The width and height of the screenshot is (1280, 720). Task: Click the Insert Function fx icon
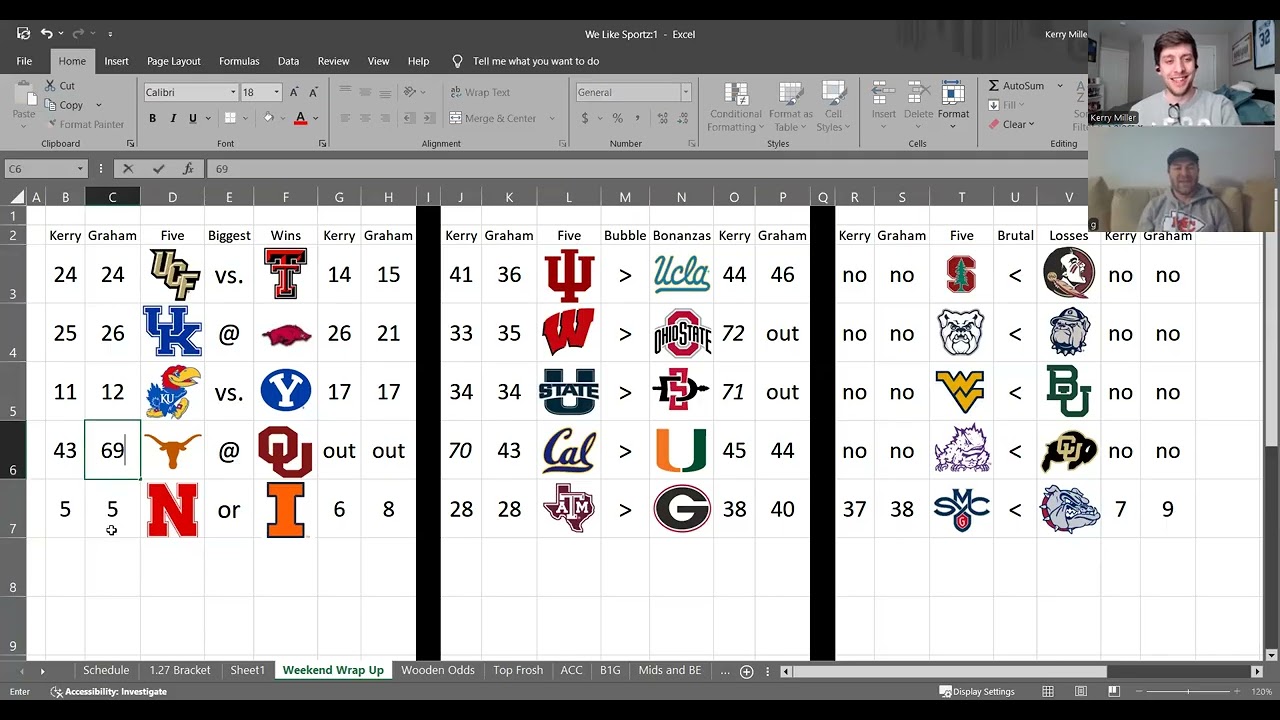[187, 169]
